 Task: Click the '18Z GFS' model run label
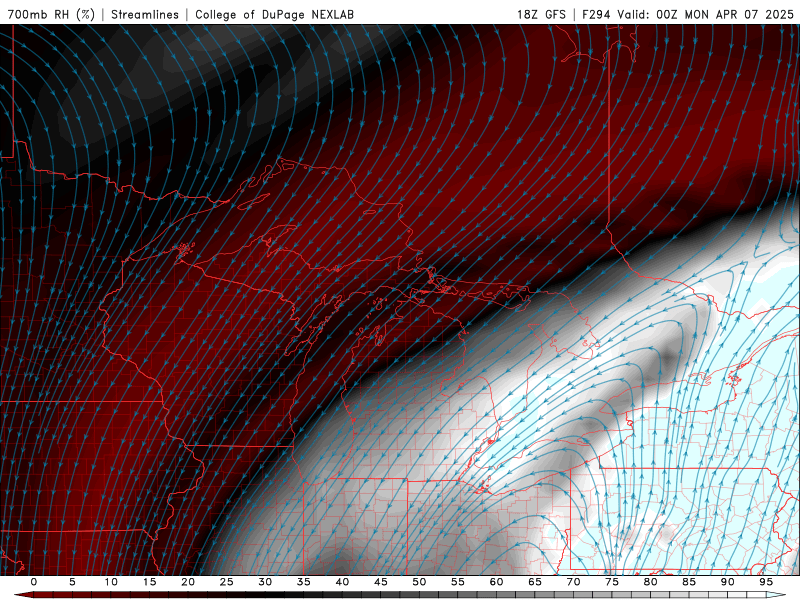(541, 14)
